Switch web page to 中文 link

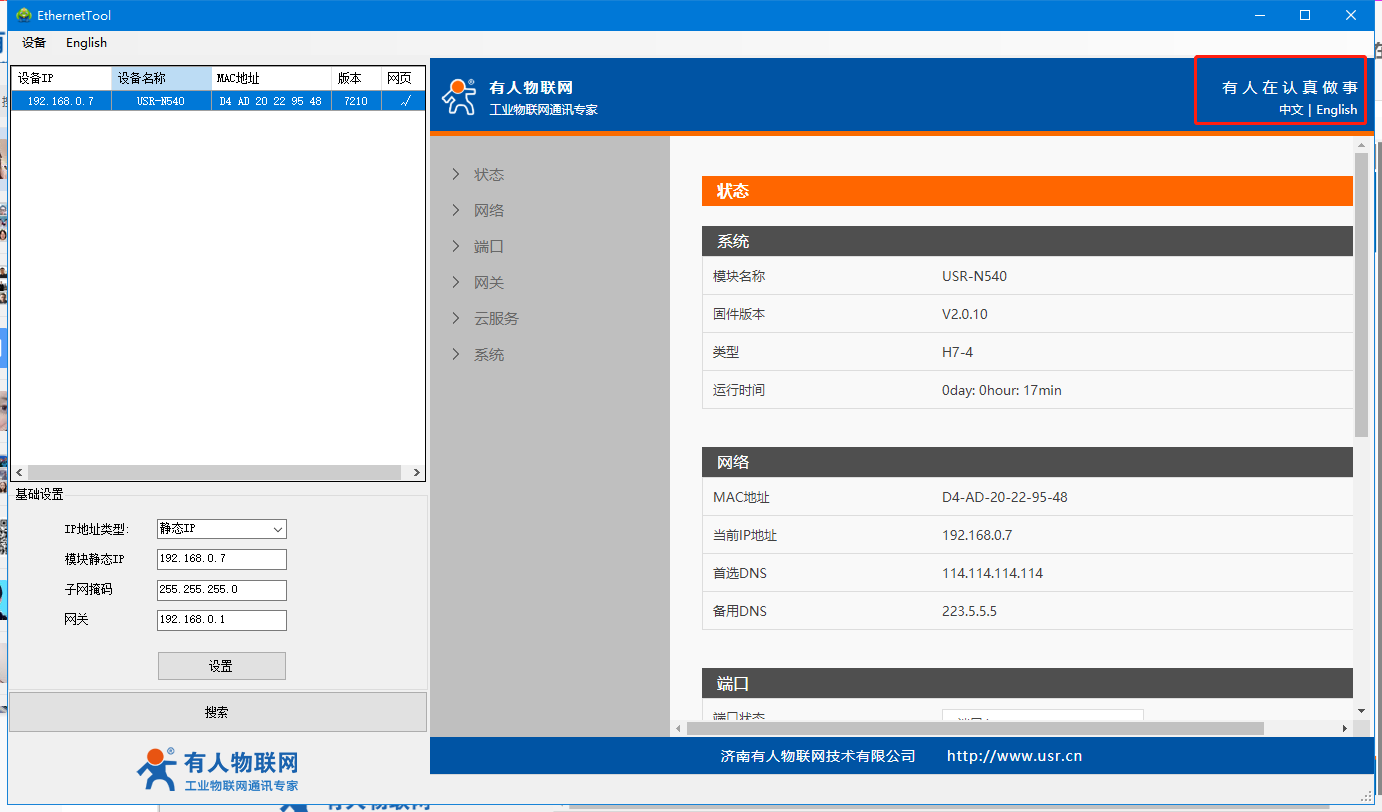(1291, 110)
